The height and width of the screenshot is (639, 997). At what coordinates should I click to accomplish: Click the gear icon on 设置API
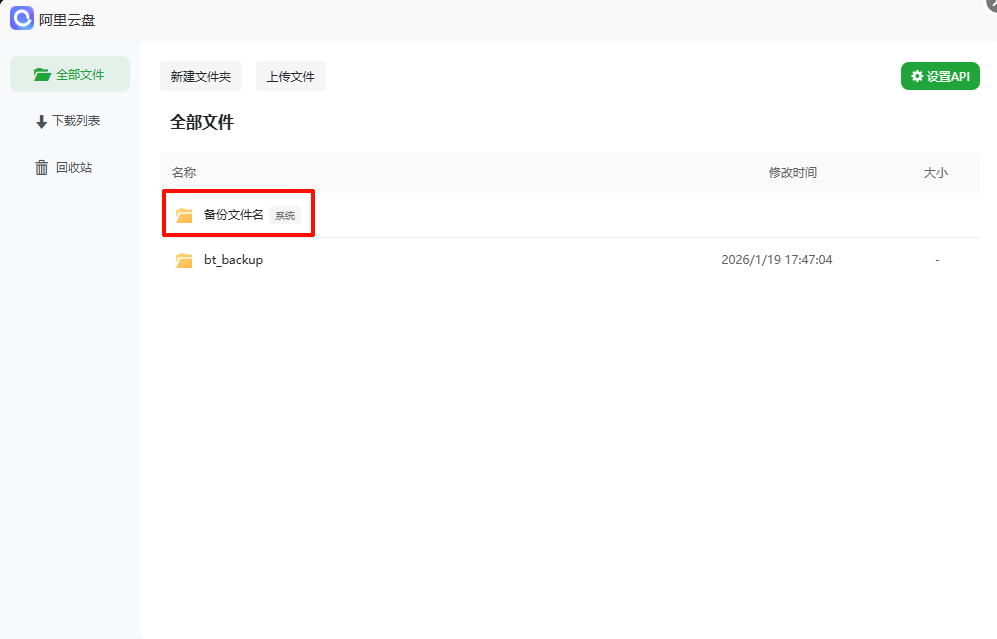[x=917, y=77]
